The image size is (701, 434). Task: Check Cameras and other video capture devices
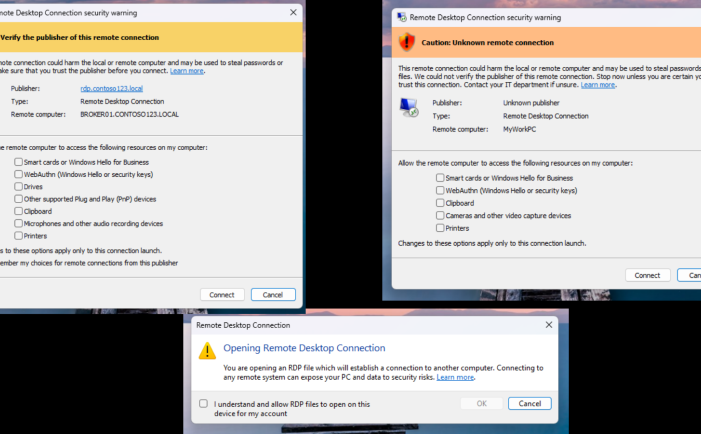click(440, 215)
